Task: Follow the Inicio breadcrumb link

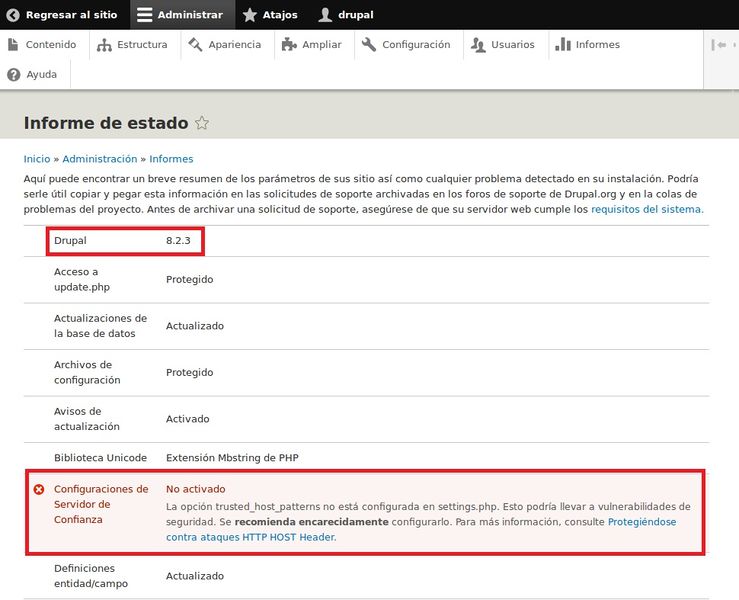Action: pos(37,159)
